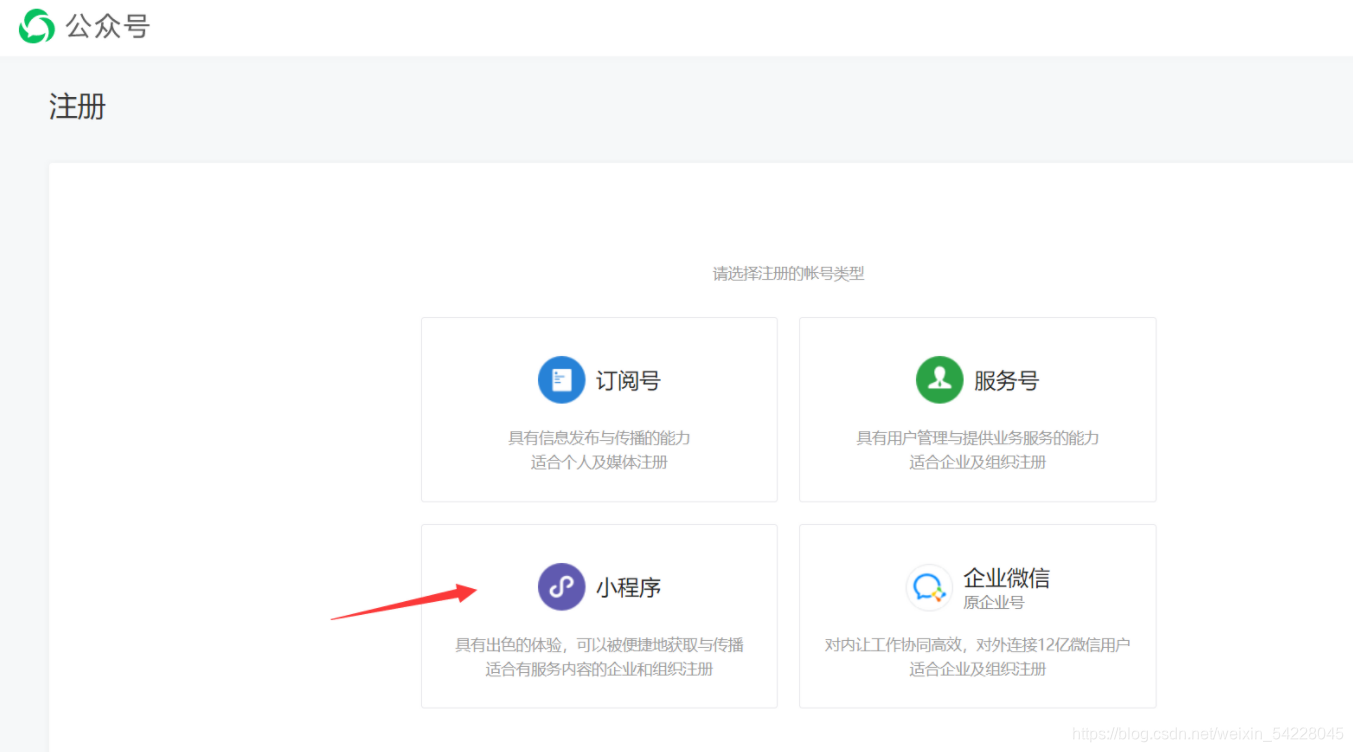
Task: Click the blue 订阅号 document icon
Action: (x=561, y=380)
